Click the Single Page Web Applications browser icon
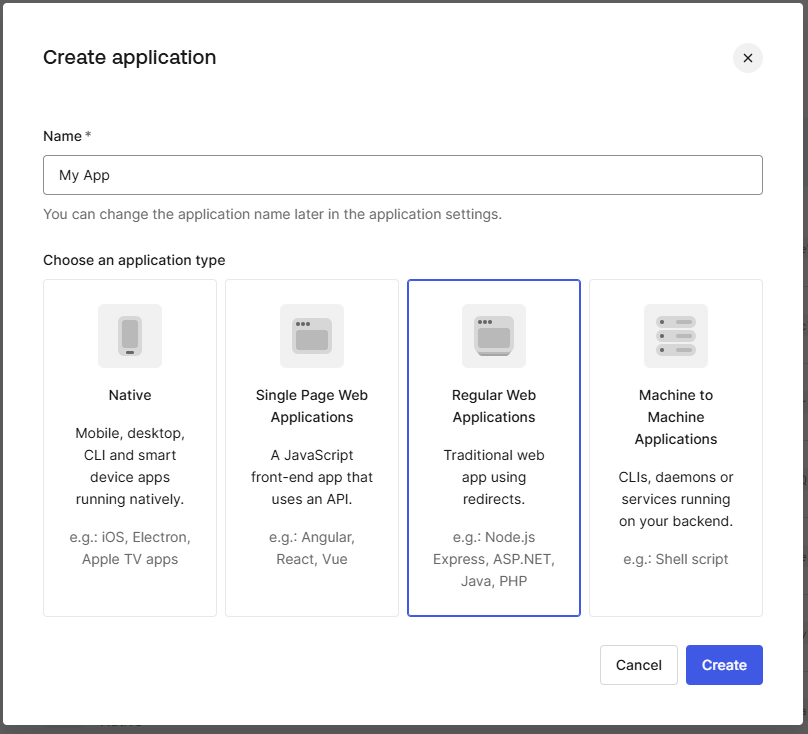The image size is (808, 734). (312, 336)
